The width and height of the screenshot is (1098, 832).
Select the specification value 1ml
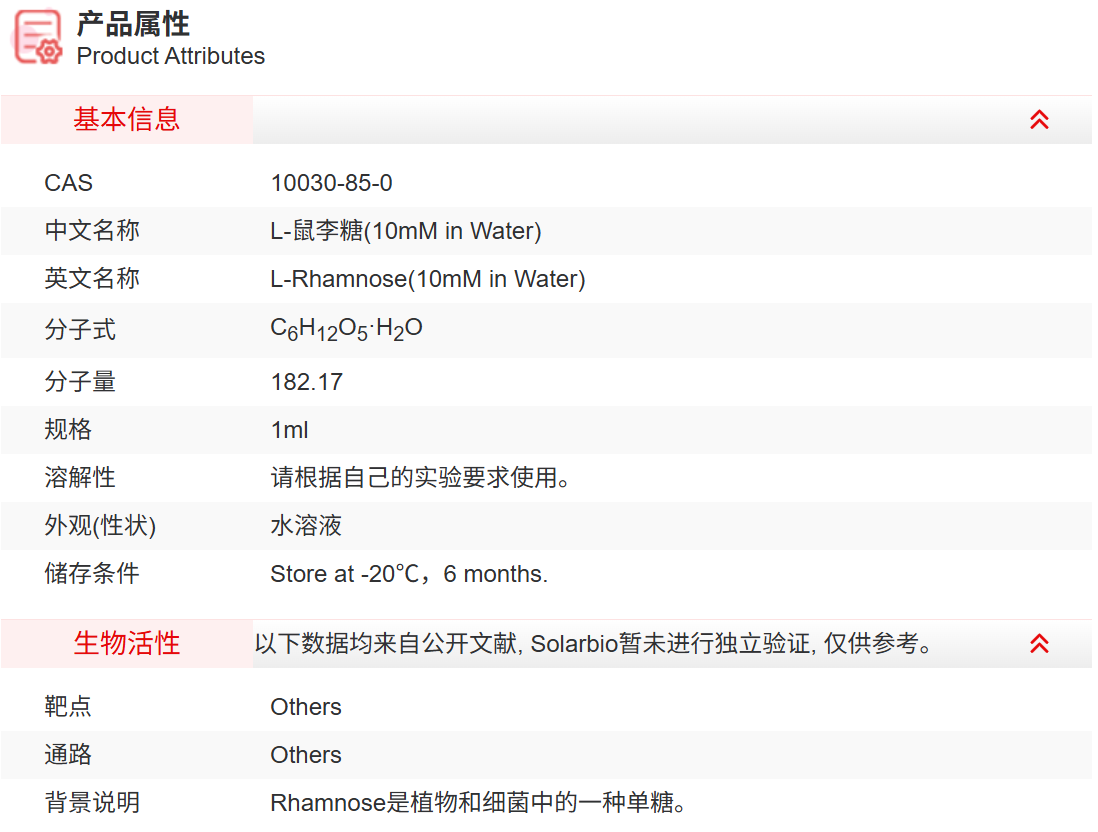[290, 430]
